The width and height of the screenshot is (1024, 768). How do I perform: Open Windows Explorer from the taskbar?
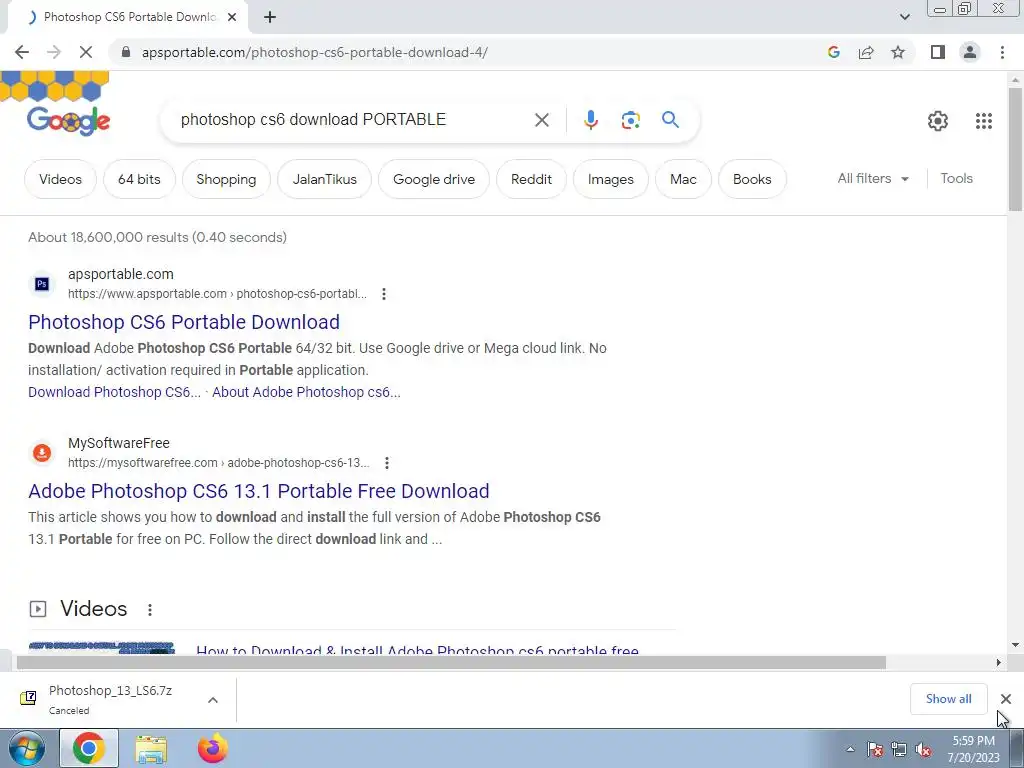tap(151, 749)
